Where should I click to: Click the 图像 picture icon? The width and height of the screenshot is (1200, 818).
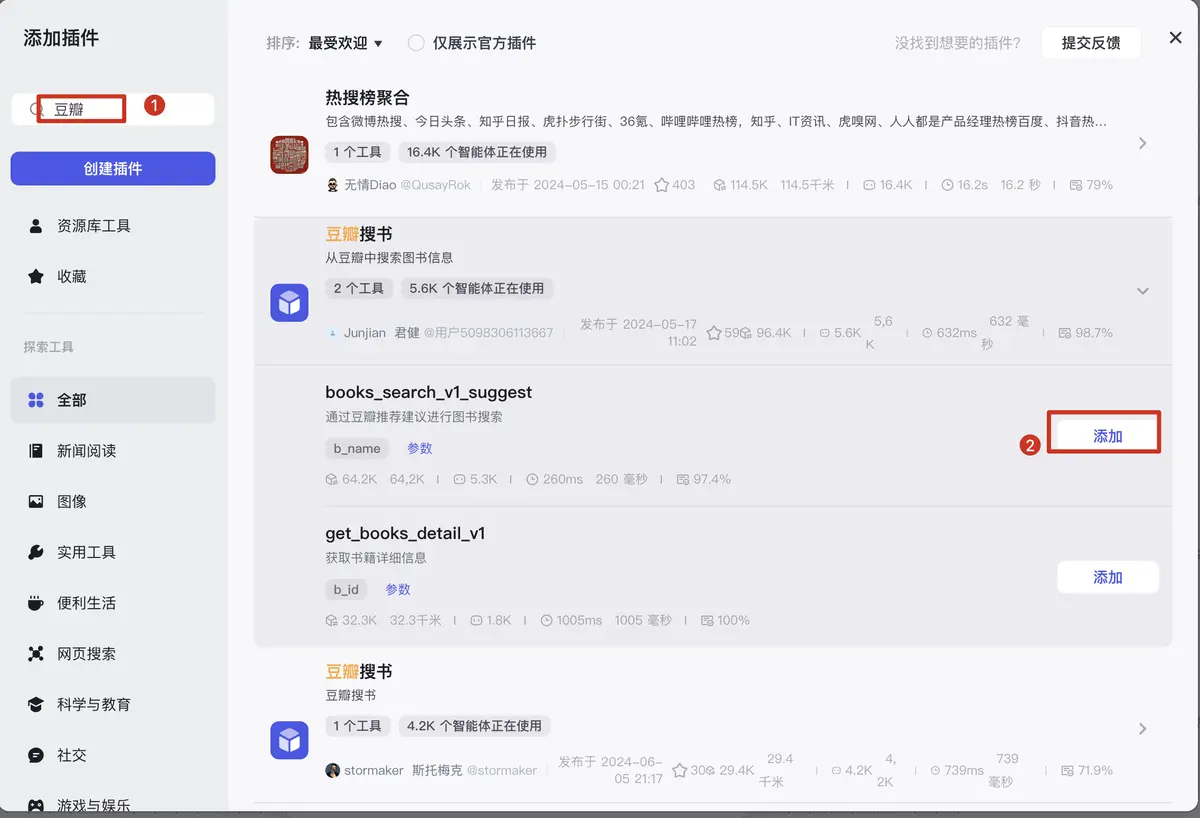[36, 502]
